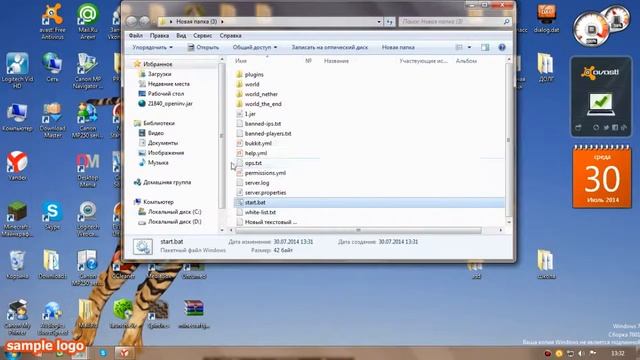Sort by the Альбом column header

[x=466, y=61]
